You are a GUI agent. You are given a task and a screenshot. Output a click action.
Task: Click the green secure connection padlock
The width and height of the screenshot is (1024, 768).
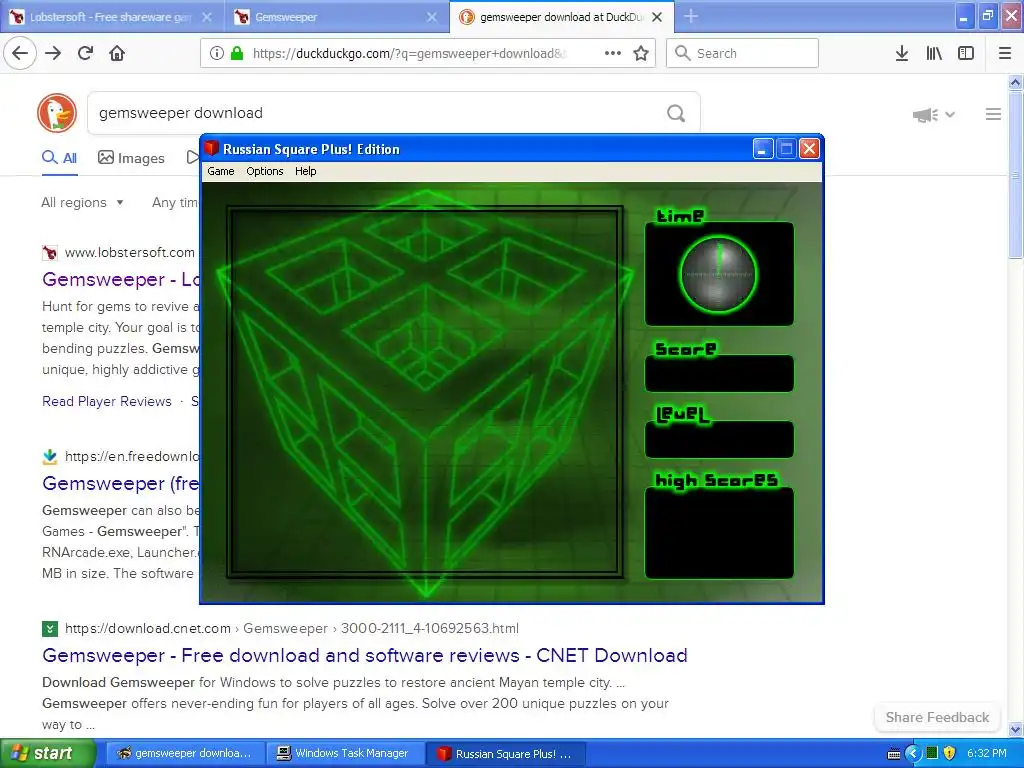pyautogui.click(x=237, y=53)
